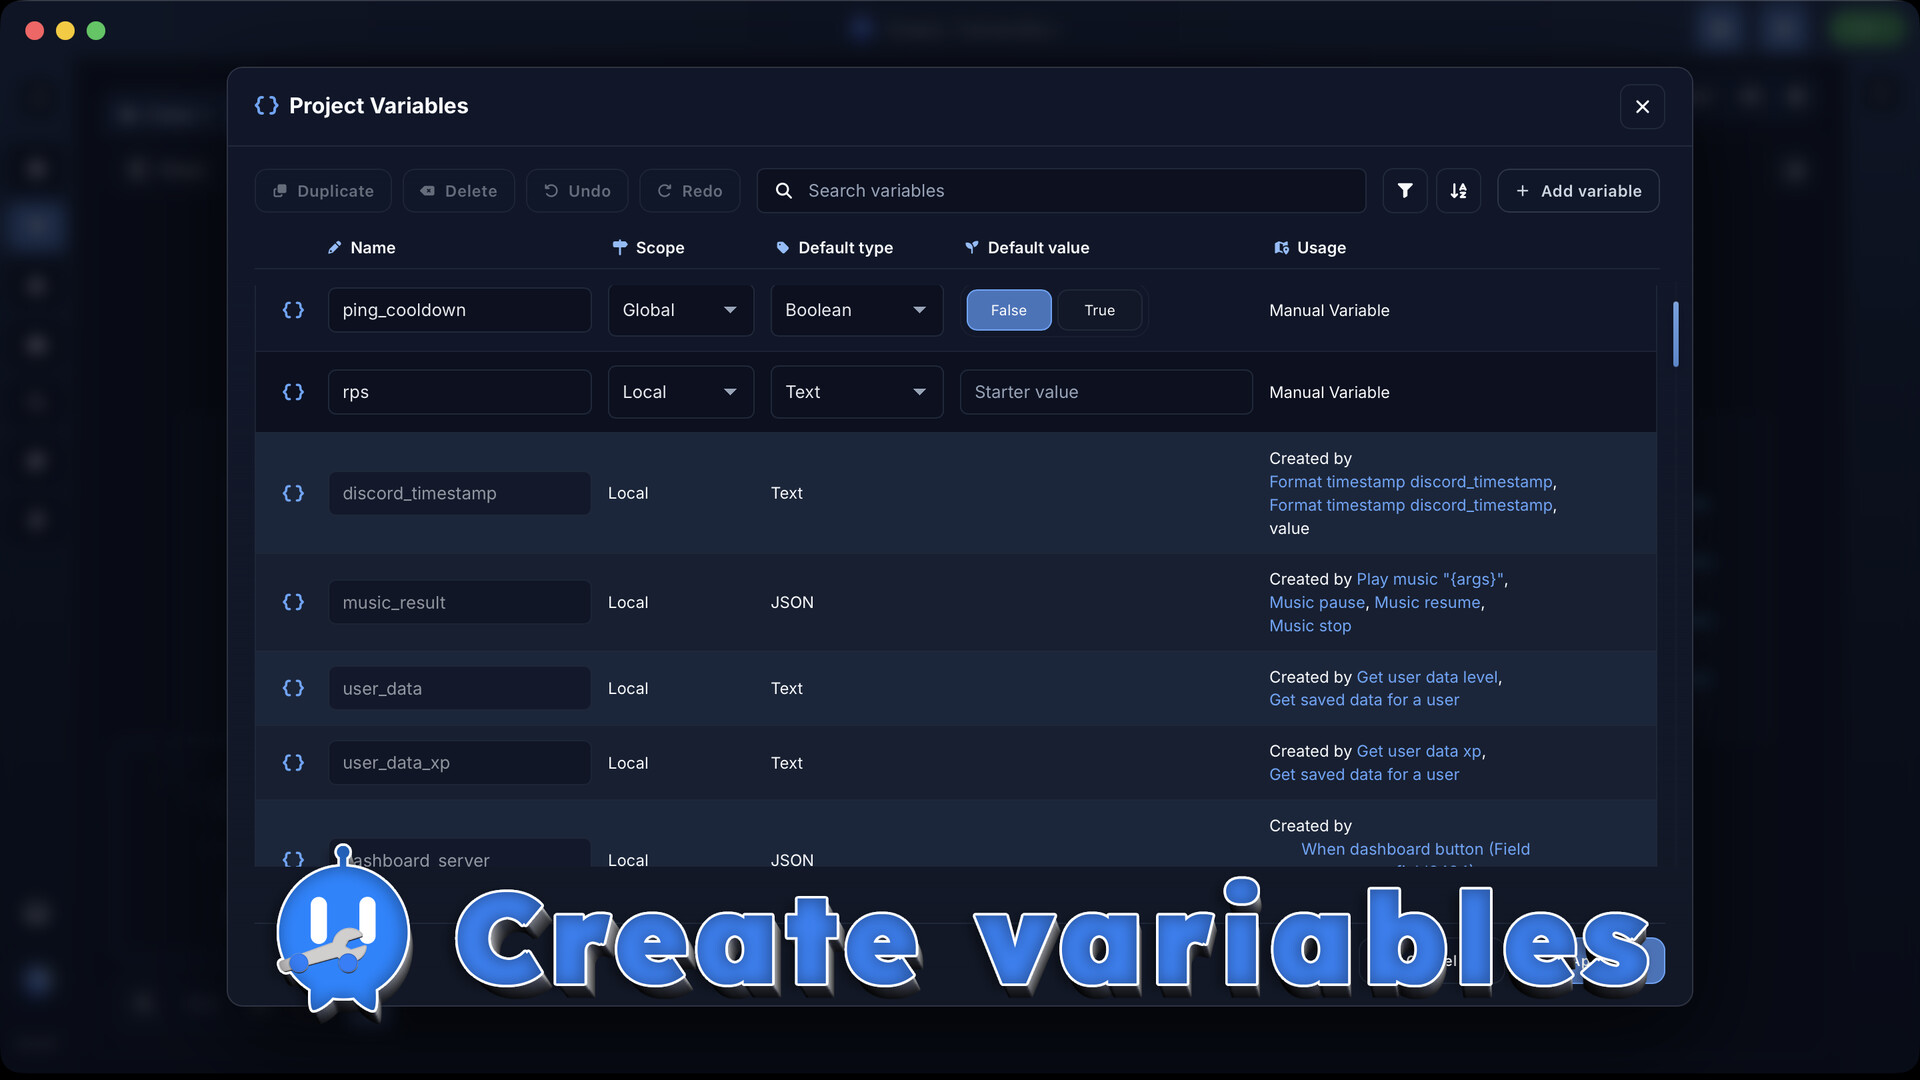This screenshot has height=1080, width=1920.
Task: Click the Duplicate button
Action: [x=323, y=191]
